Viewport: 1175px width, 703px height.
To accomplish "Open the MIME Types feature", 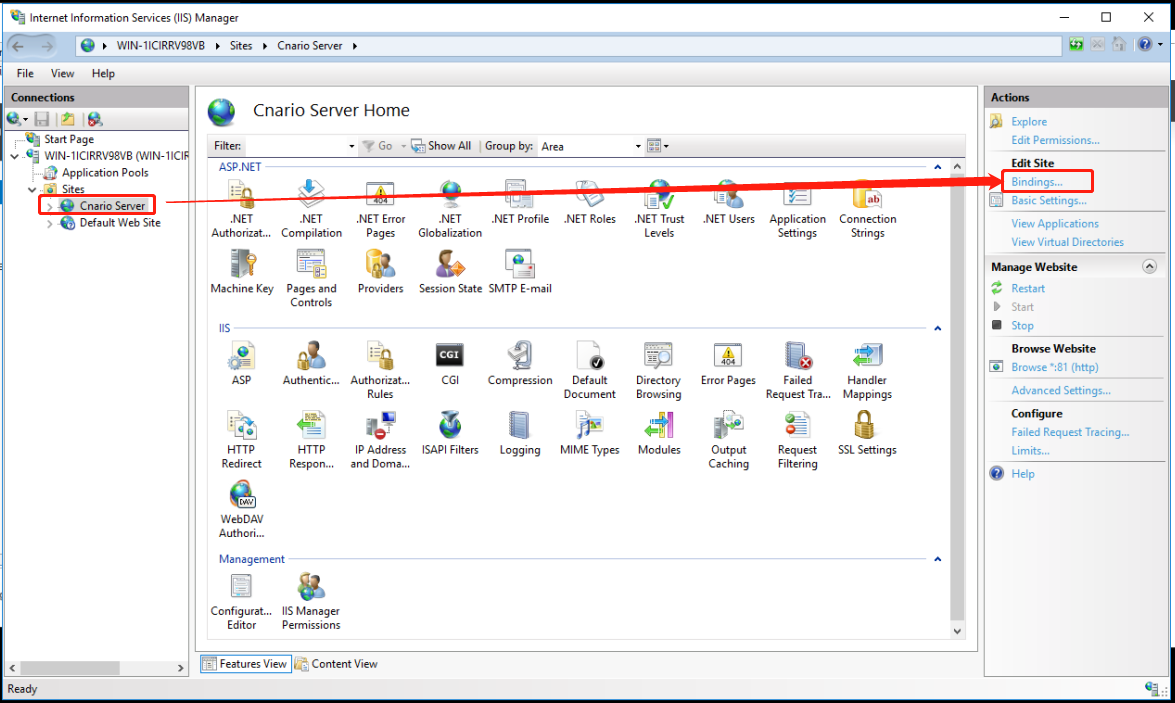I will (589, 424).
